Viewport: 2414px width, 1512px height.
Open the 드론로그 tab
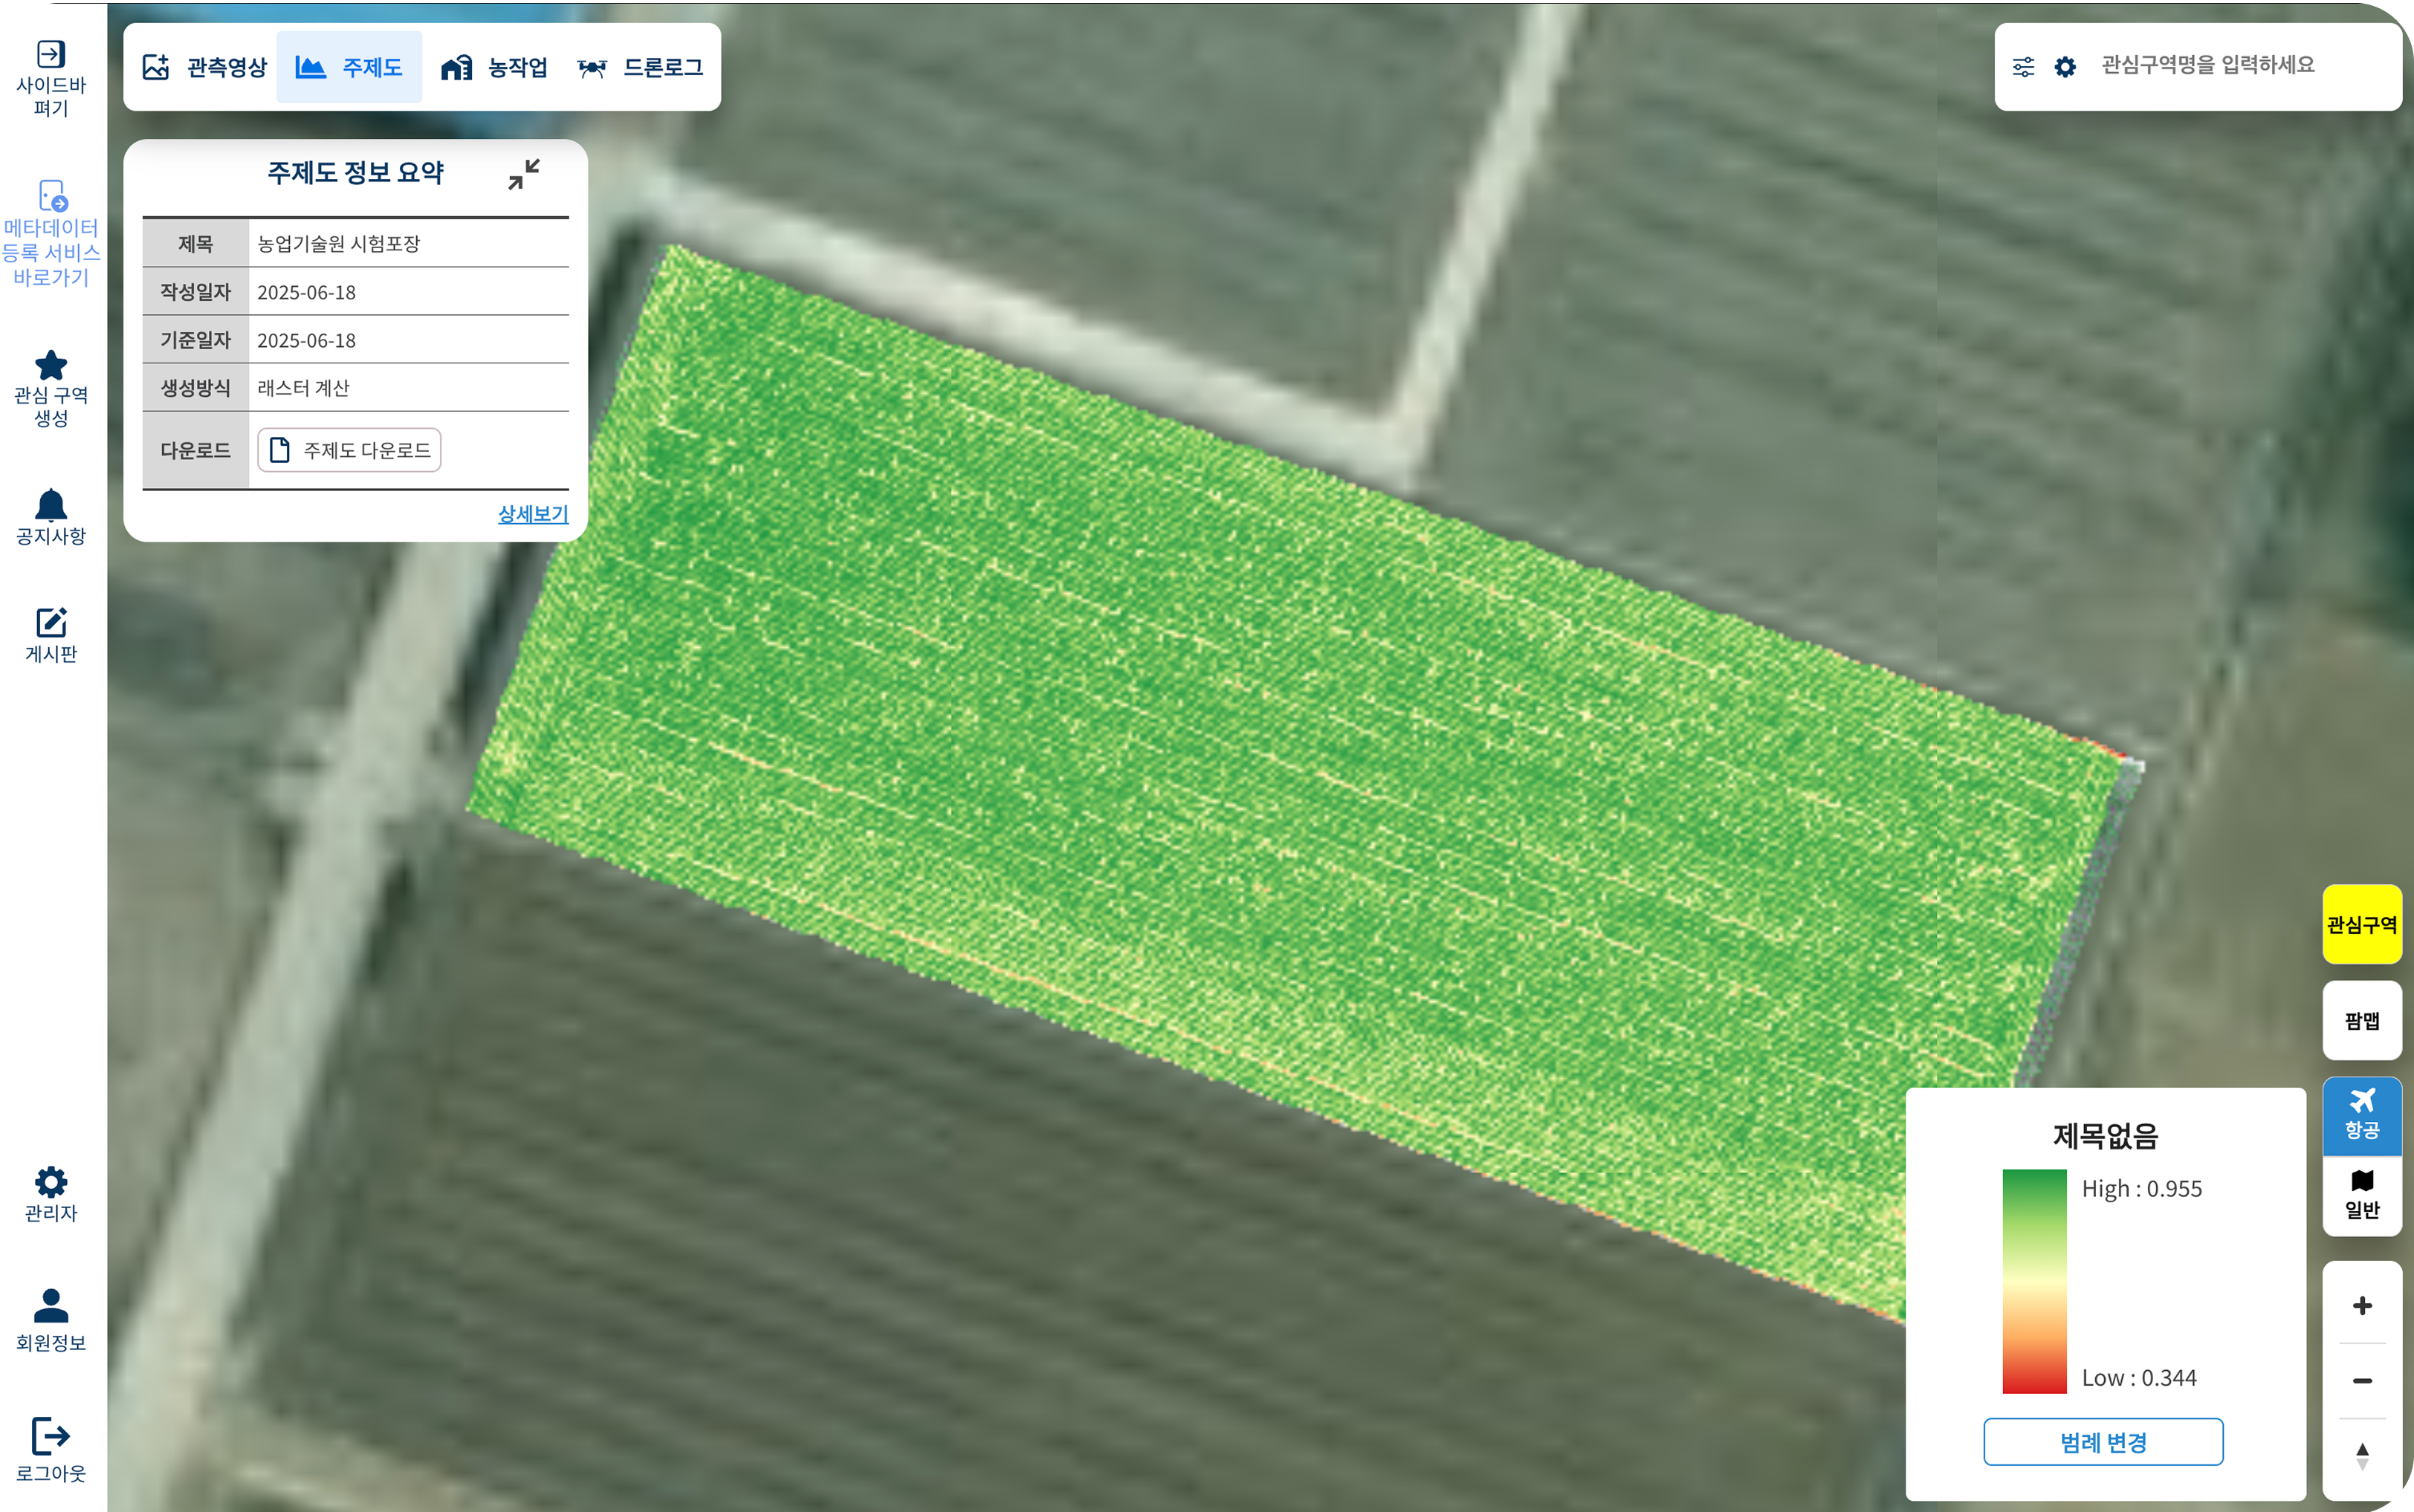pyautogui.click(x=641, y=67)
